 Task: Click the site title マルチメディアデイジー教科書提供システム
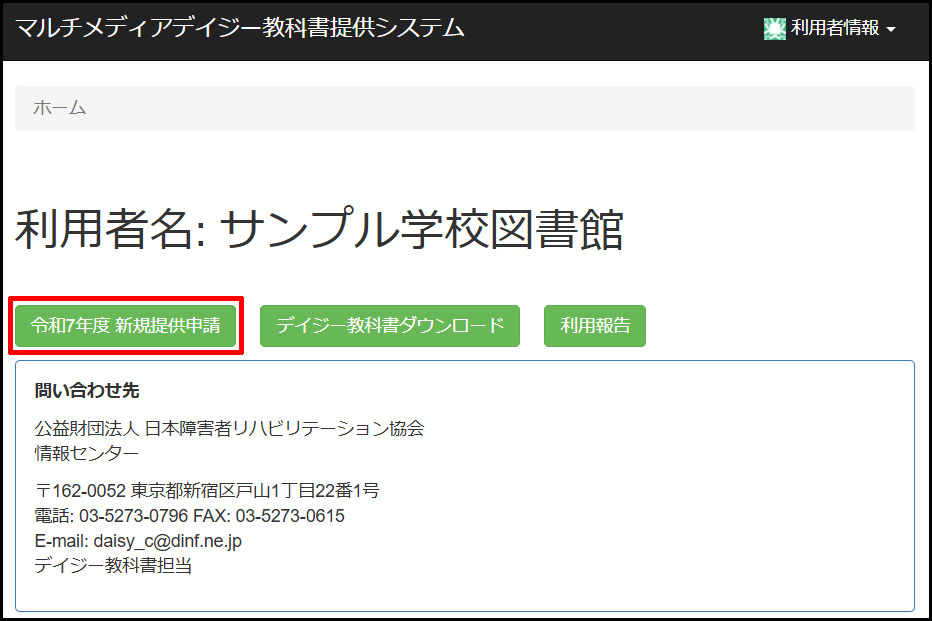point(240,30)
